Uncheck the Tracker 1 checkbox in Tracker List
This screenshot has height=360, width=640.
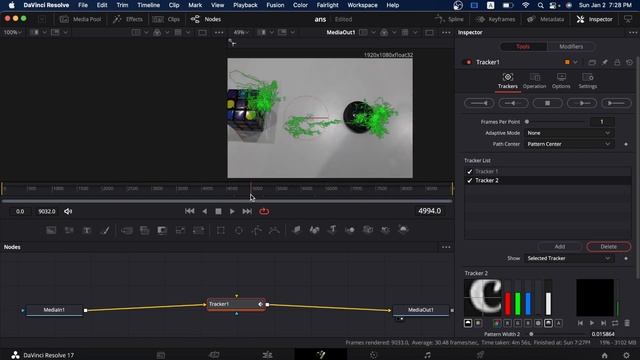[x=469, y=171]
